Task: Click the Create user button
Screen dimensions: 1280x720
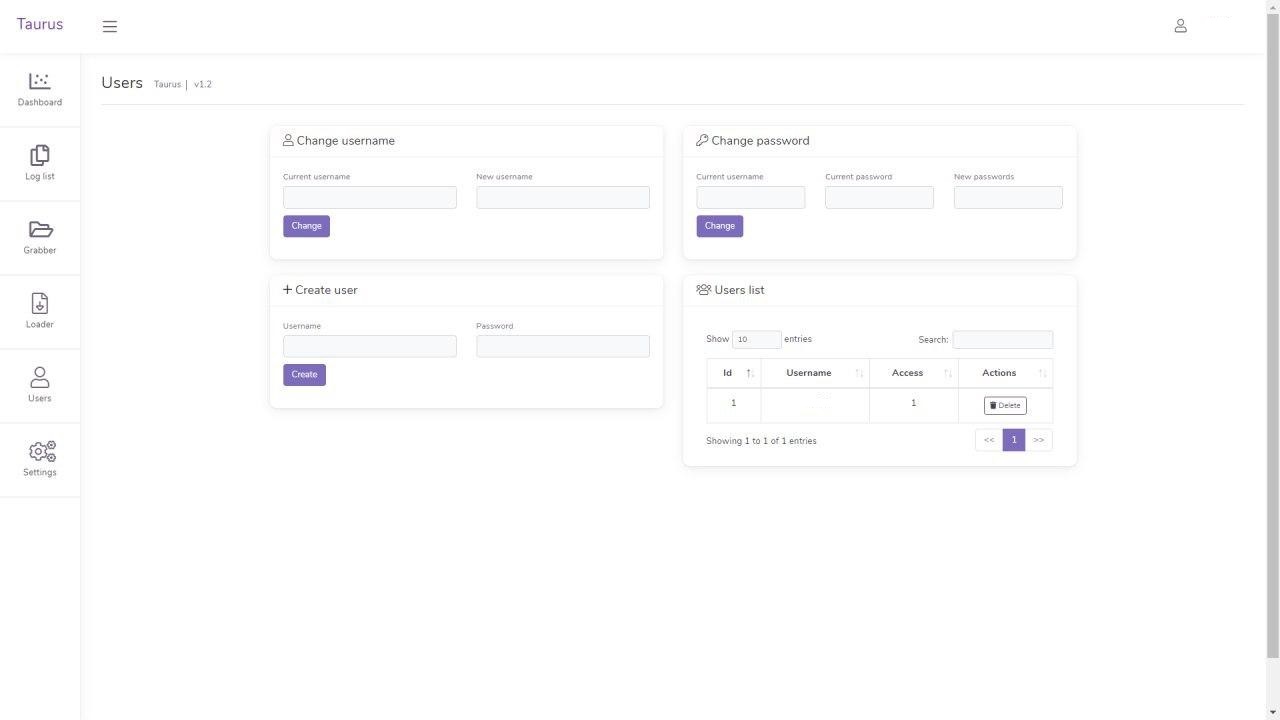Action: [x=304, y=375]
